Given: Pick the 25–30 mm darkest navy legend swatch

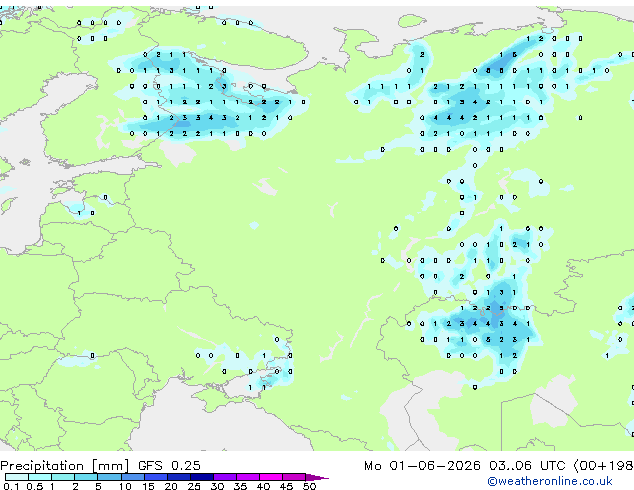Looking at the screenshot, I should pyautogui.click(x=202, y=477).
